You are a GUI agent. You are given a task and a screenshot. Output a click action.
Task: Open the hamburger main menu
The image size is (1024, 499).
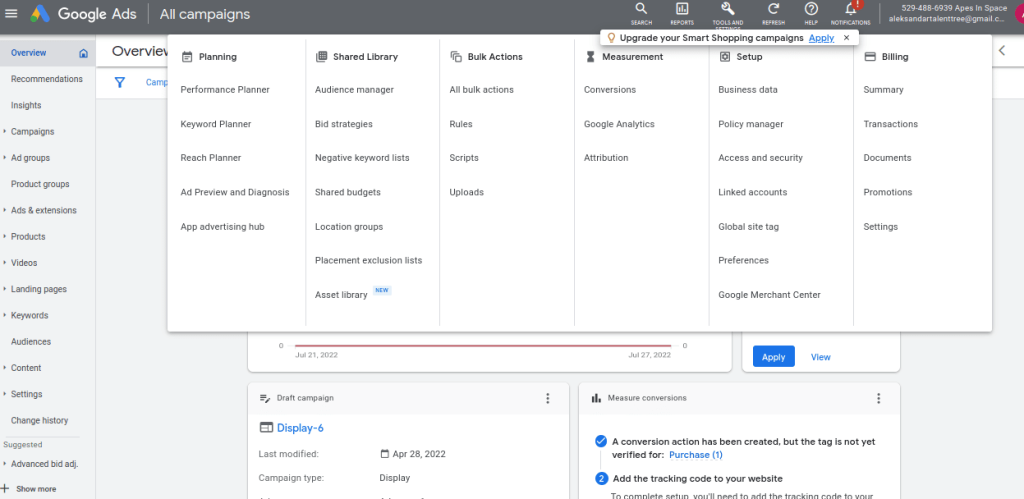pos(11,14)
